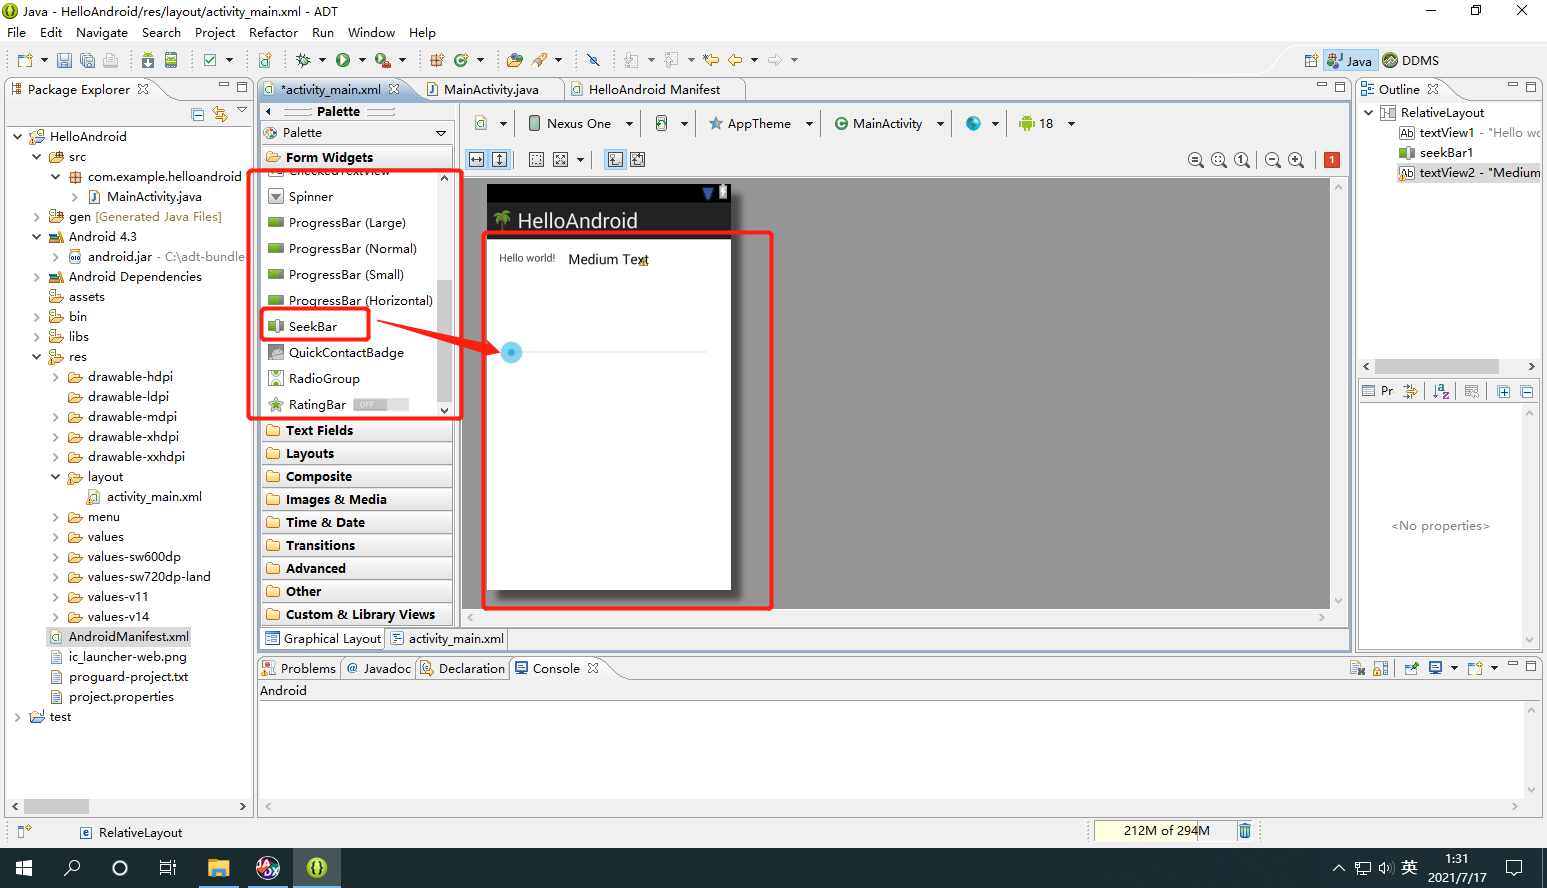Toggle align-to-parent top-left layout button

coord(615,159)
